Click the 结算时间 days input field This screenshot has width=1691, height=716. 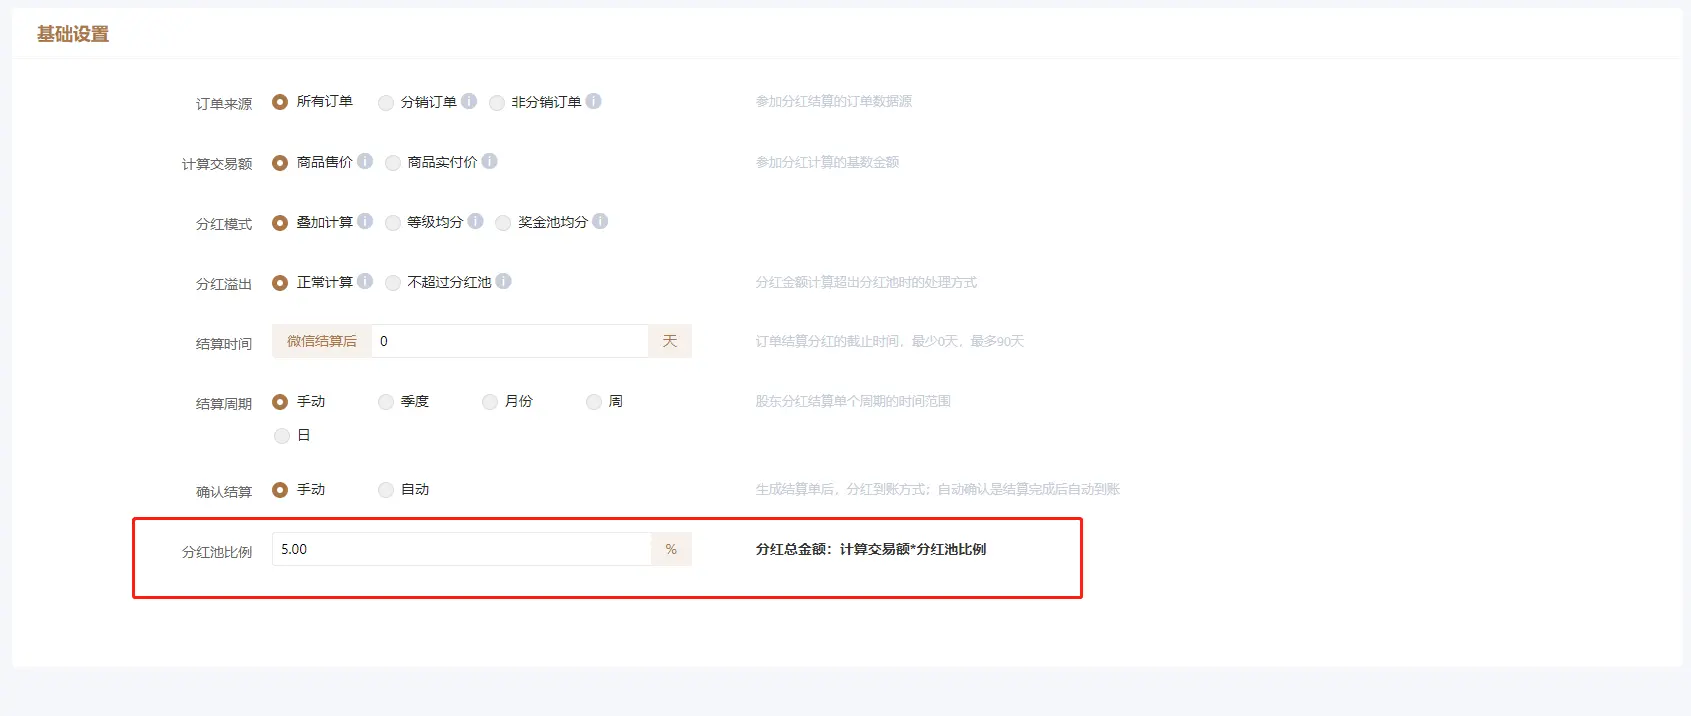[509, 341]
